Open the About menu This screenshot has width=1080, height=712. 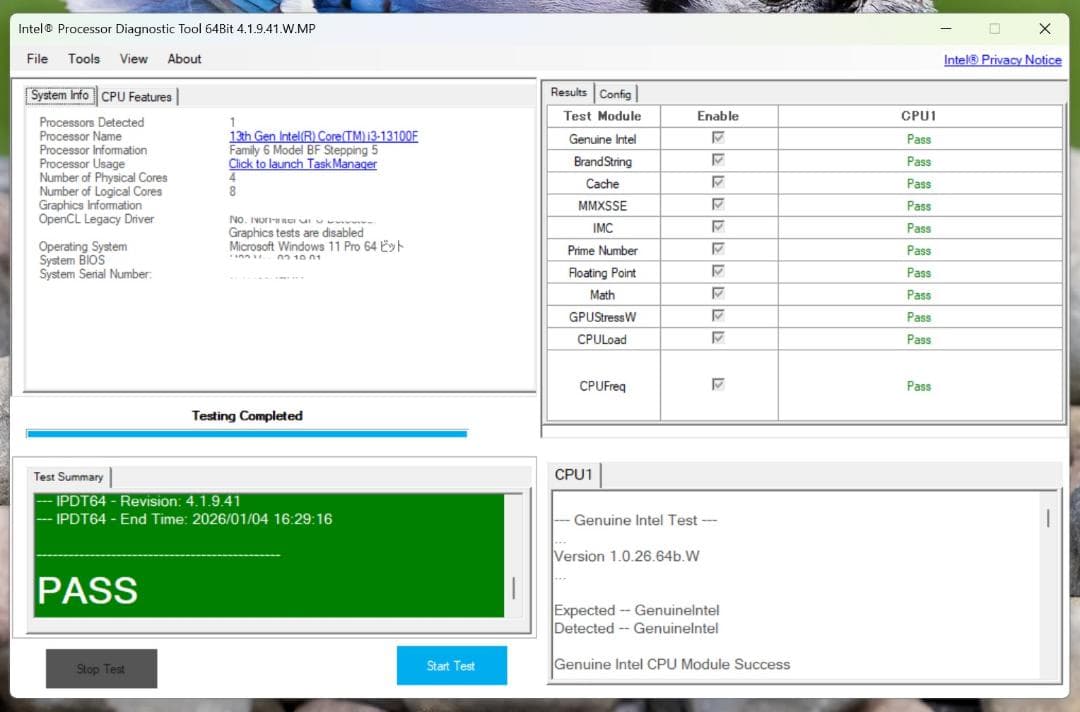pyautogui.click(x=185, y=59)
